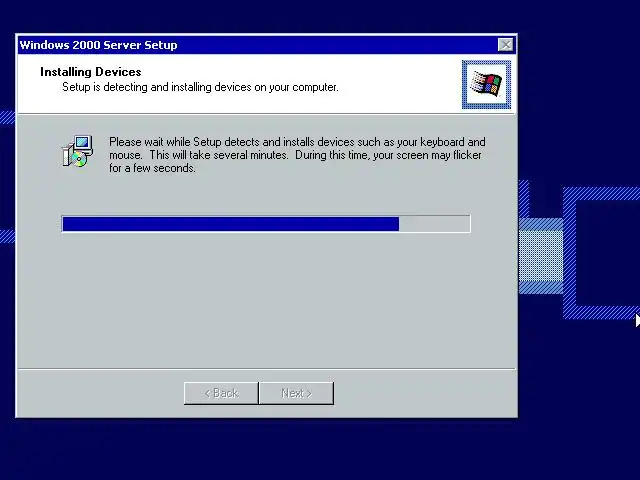The width and height of the screenshot is (640, 480).
Task: Click the computer and CD setup icon
Action: [x=78, y=151]
